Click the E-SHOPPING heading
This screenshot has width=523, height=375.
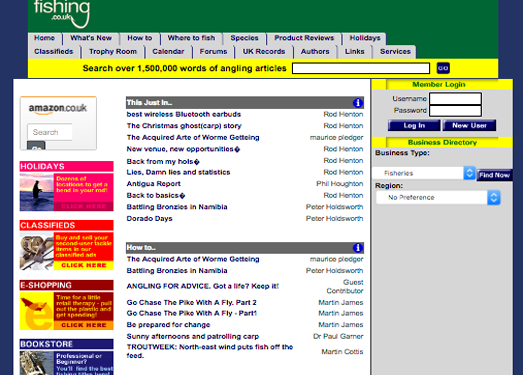46,285
